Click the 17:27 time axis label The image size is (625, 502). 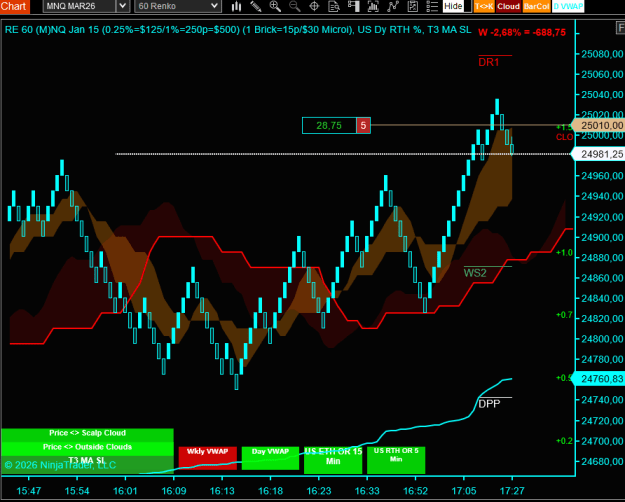(512, 491)
